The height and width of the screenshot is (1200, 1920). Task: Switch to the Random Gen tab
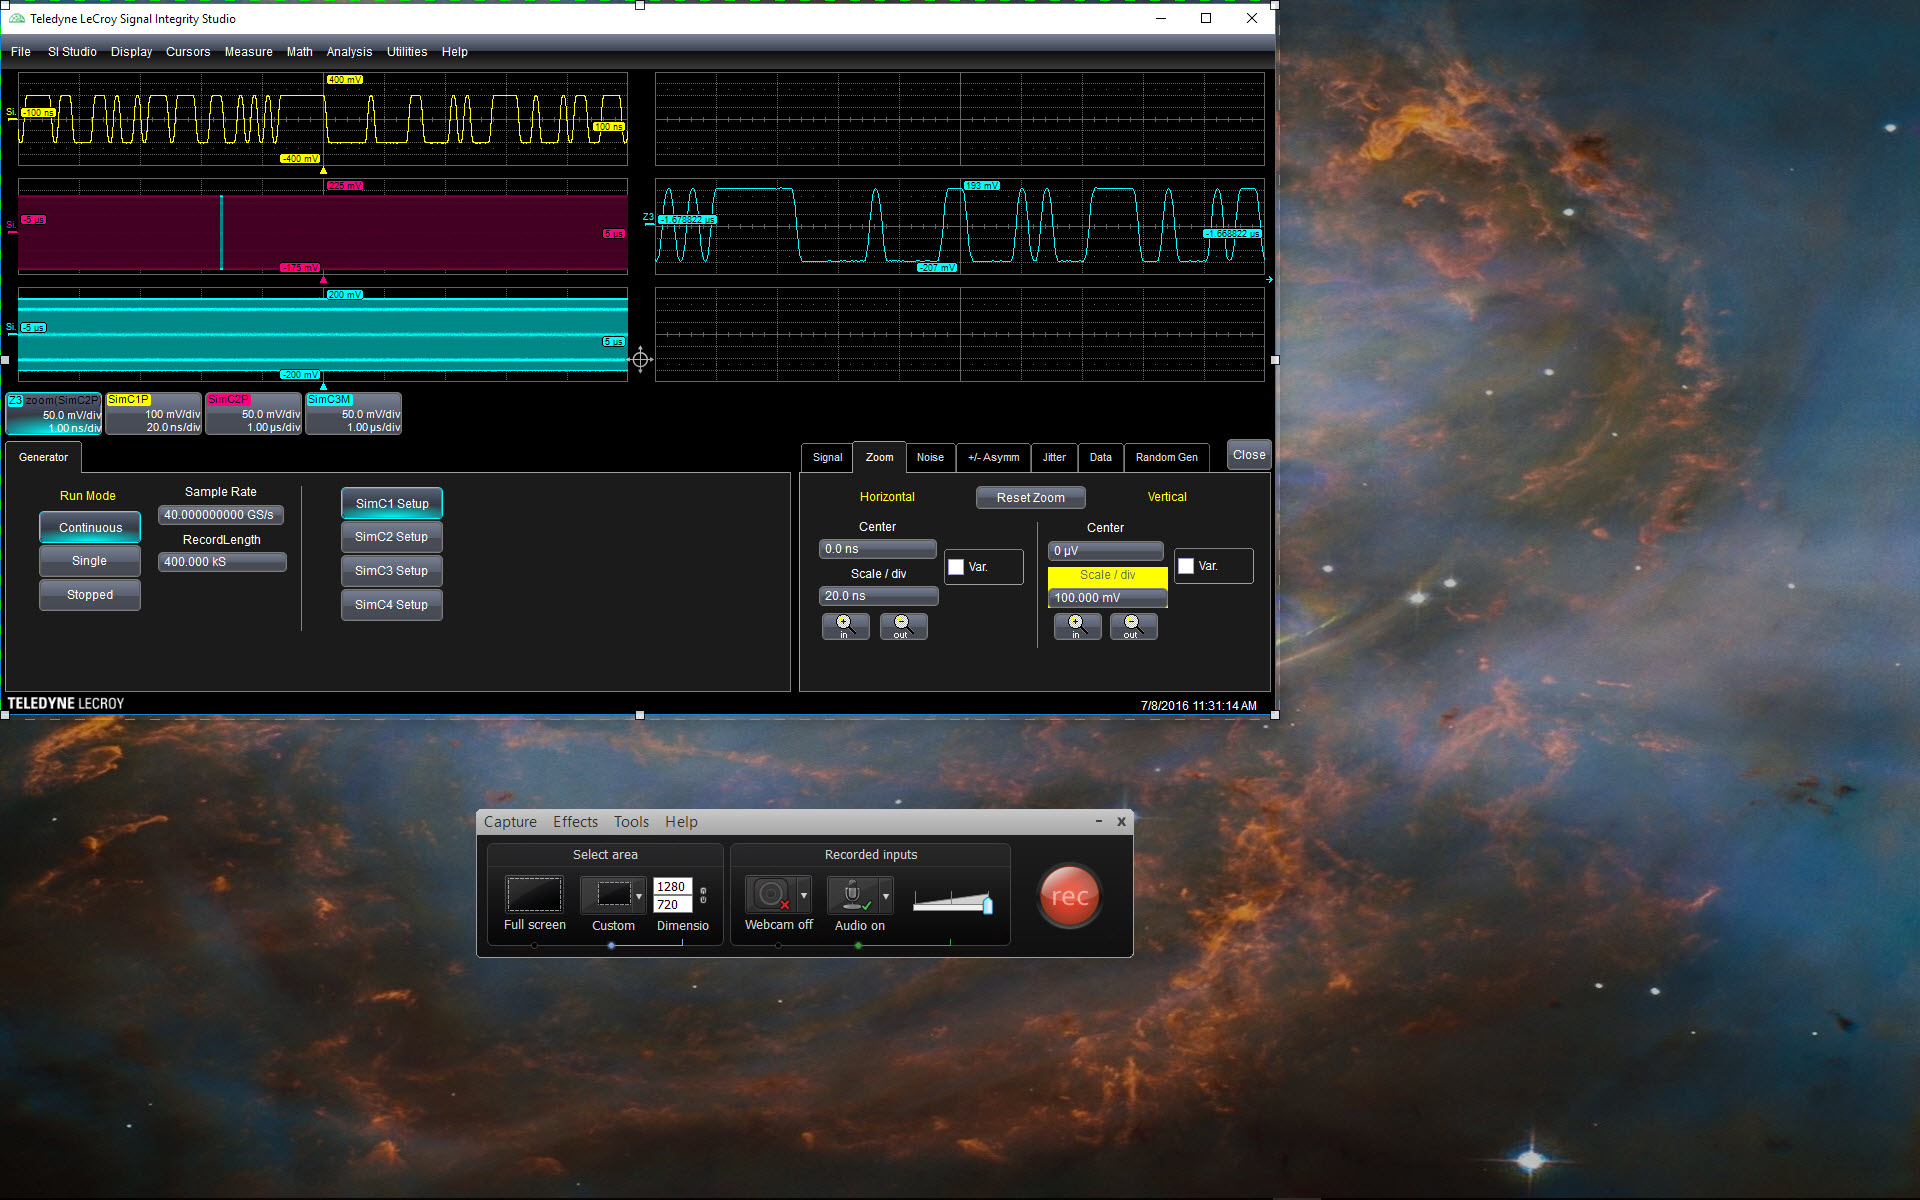[1166, 457]
